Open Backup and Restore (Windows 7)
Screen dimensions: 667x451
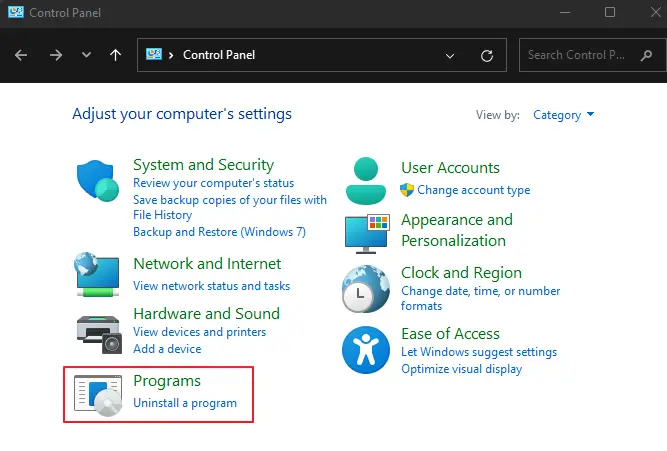219,232
